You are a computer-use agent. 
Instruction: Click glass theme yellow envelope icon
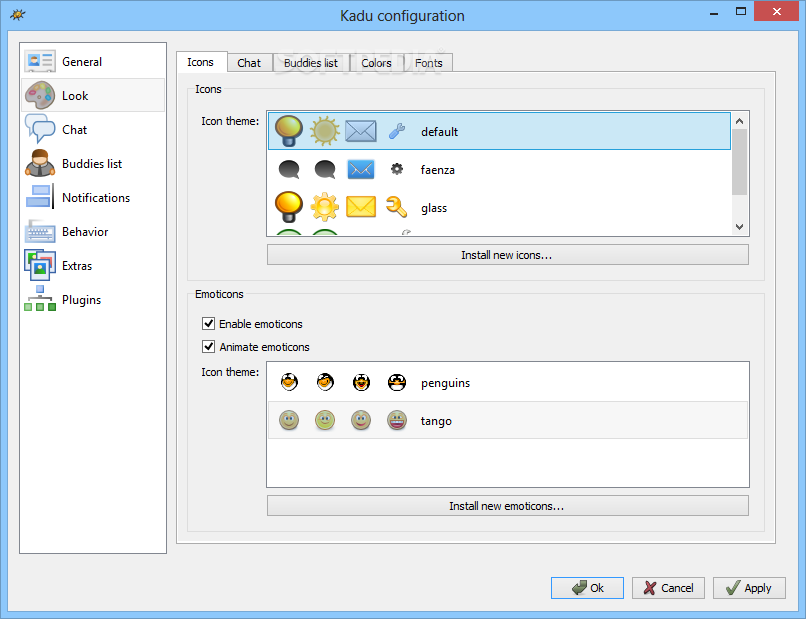pos(361,207)
